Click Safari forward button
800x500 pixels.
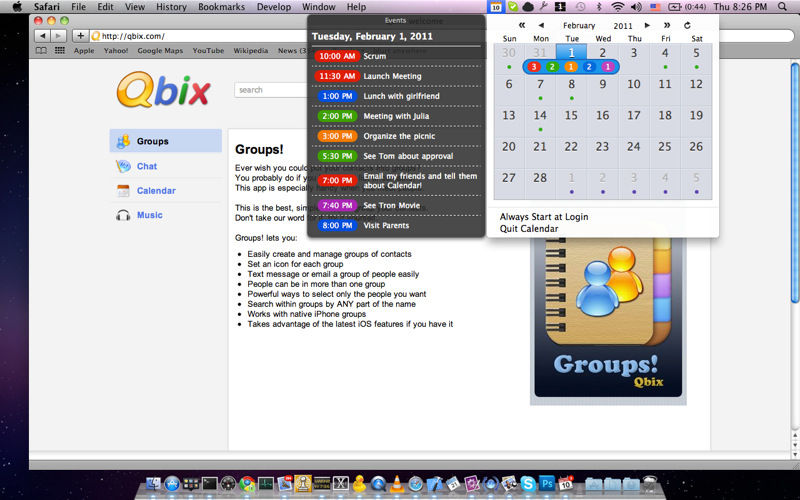pyautogui.click(x=59, y=36)
